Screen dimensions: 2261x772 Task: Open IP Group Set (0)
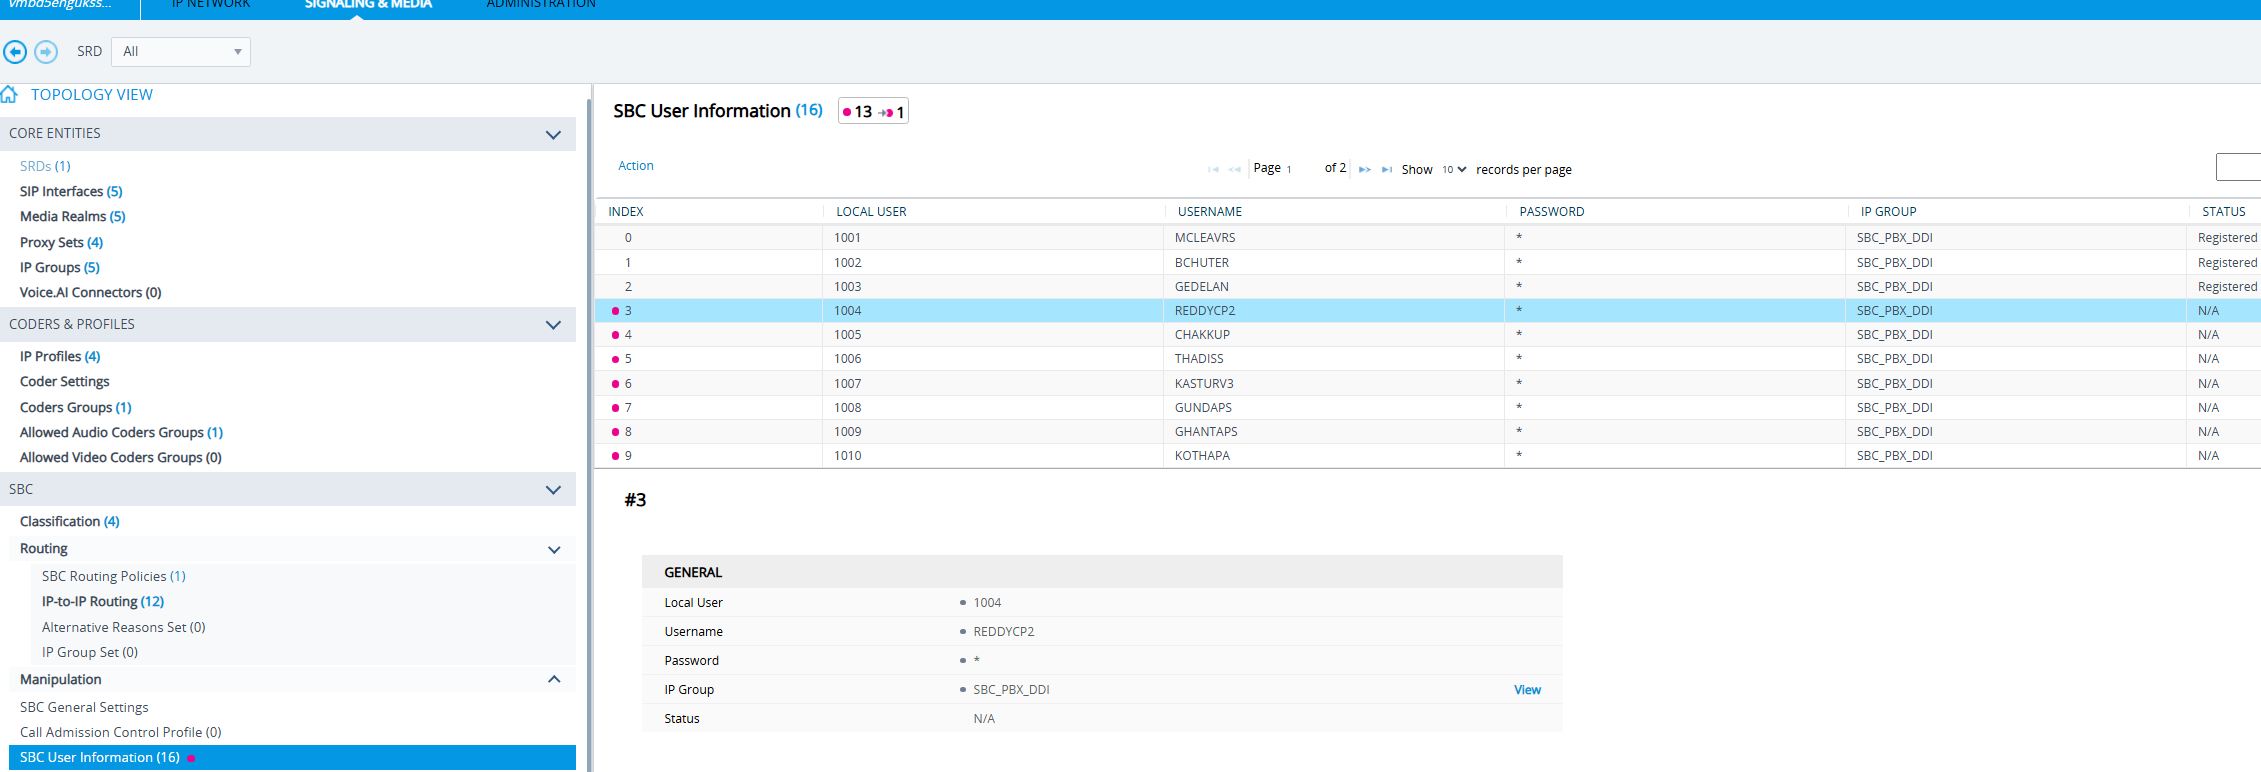(90, 652)
